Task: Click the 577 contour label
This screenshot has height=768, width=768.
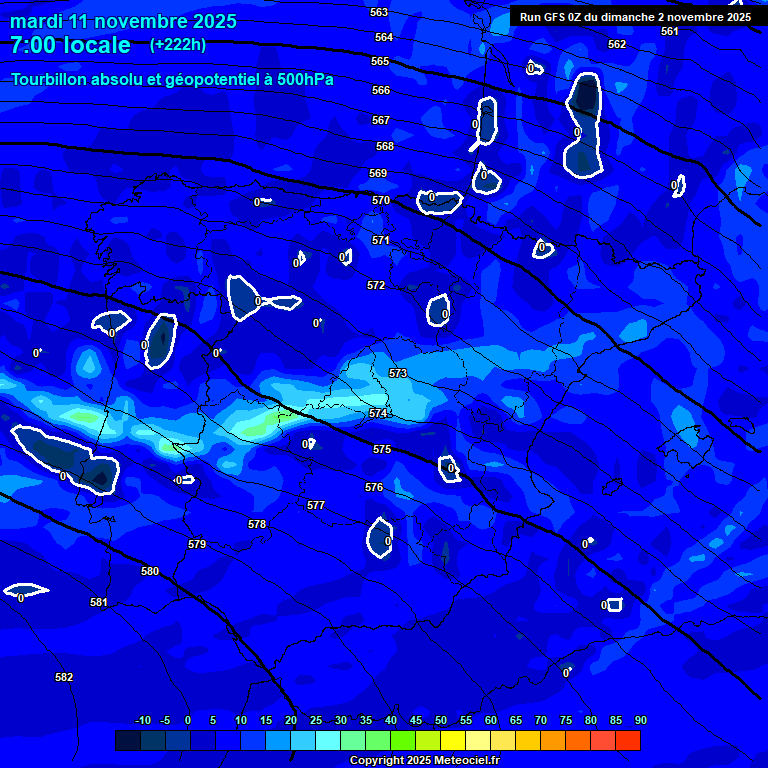Action: (x=316, y=505)
